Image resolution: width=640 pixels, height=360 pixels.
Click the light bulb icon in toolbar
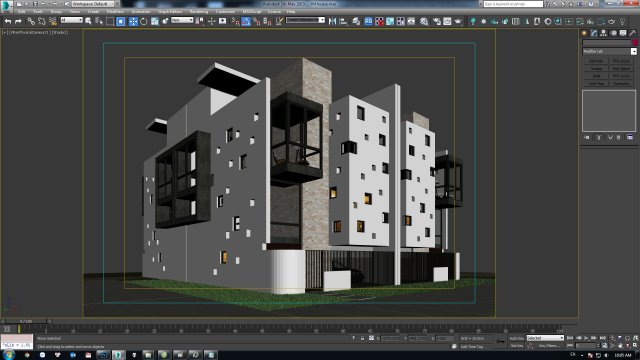tap(622, 21)
